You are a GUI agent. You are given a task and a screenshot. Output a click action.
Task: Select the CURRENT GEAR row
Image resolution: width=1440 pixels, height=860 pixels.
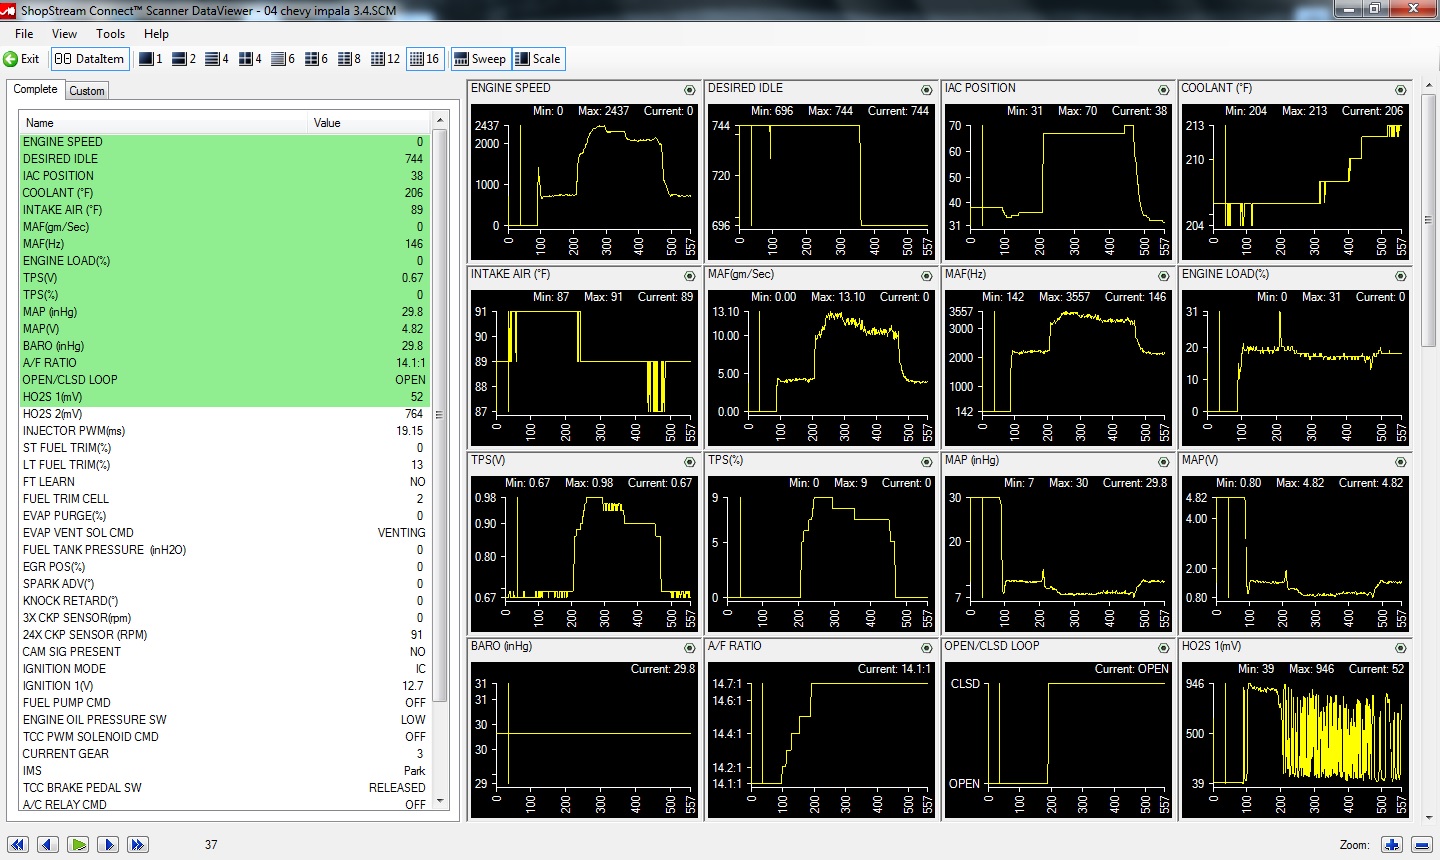pyautogui.click(x=224, y=754)
